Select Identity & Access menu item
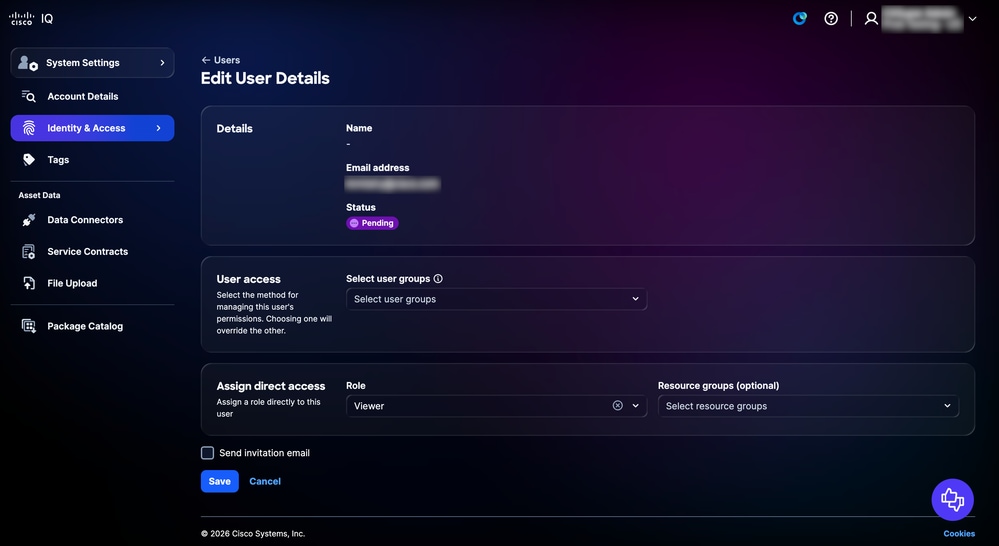999x546 pixels. coord(92,128)
